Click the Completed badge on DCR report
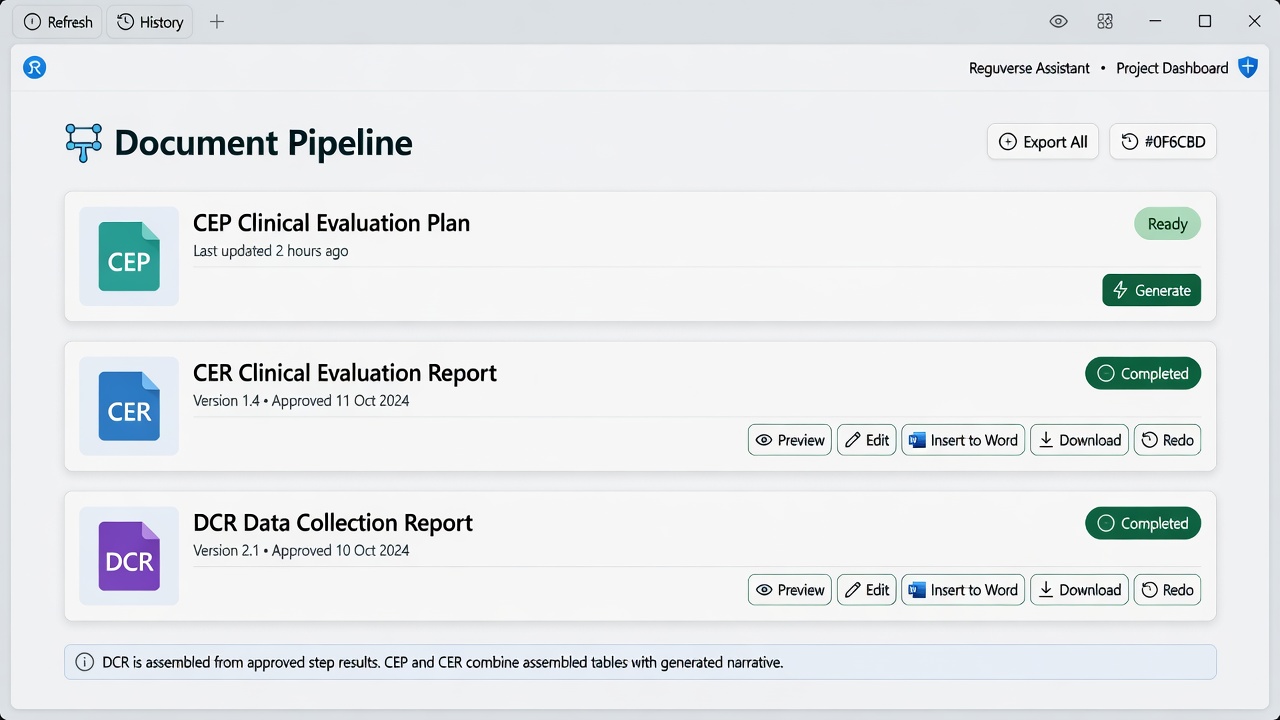 point(1143,524)
